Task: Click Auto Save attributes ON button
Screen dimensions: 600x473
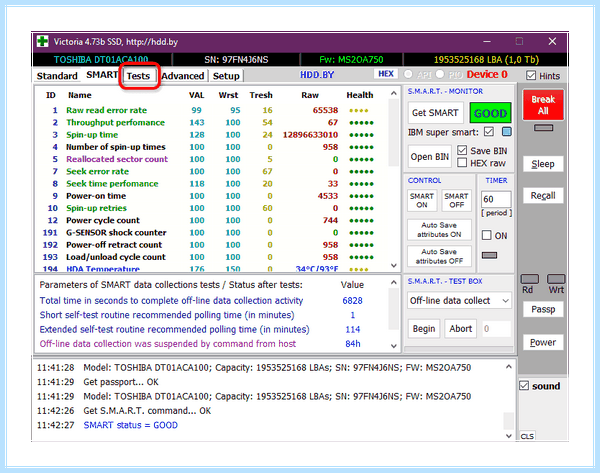Action: pos(439,230)
